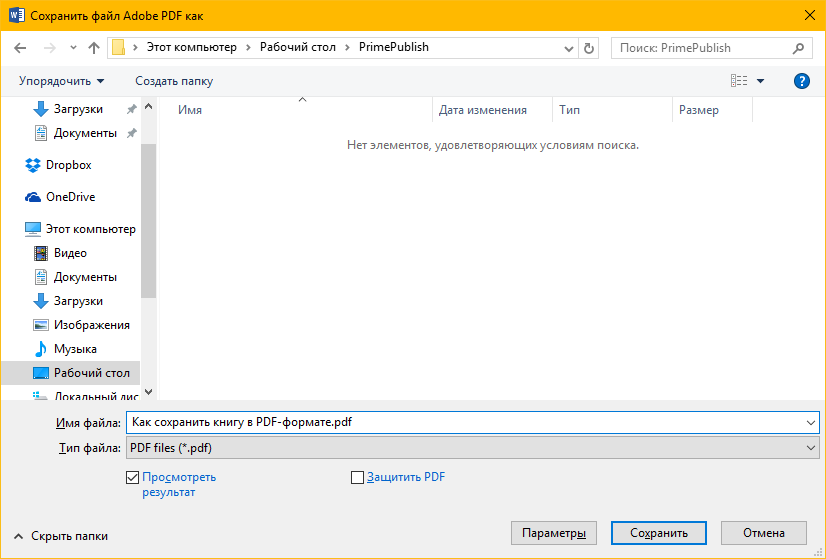This screenshot has width=826, height=559.
Task: Click pin icon next to pinned Документы
Action: click(131, 133)
